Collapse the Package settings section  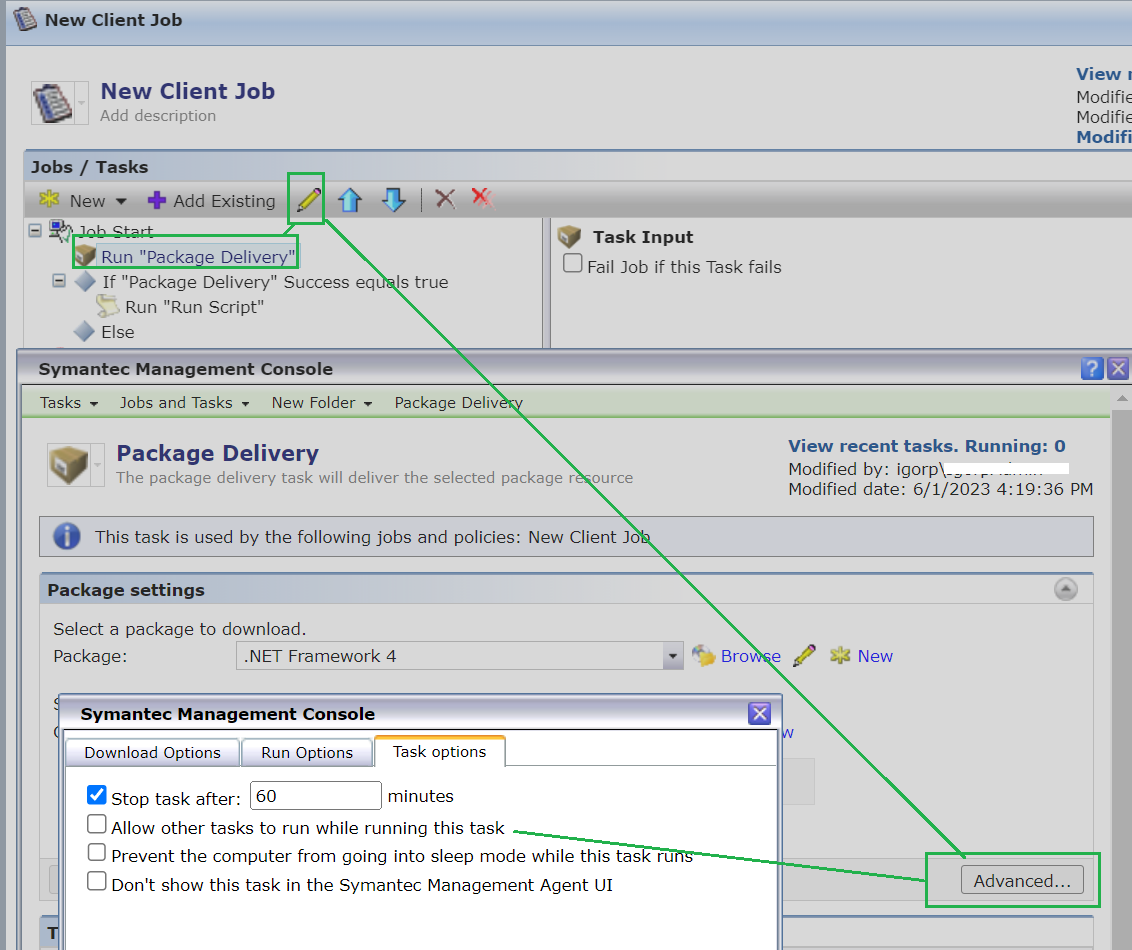click(1065, 589)
